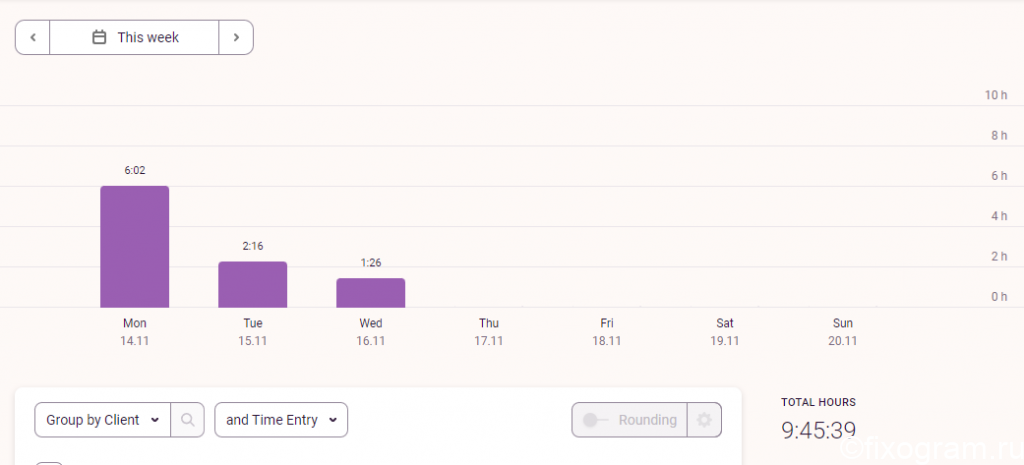Click the Thu 17.11 day label
The image size is (1024, 465).
pos(488,332)
